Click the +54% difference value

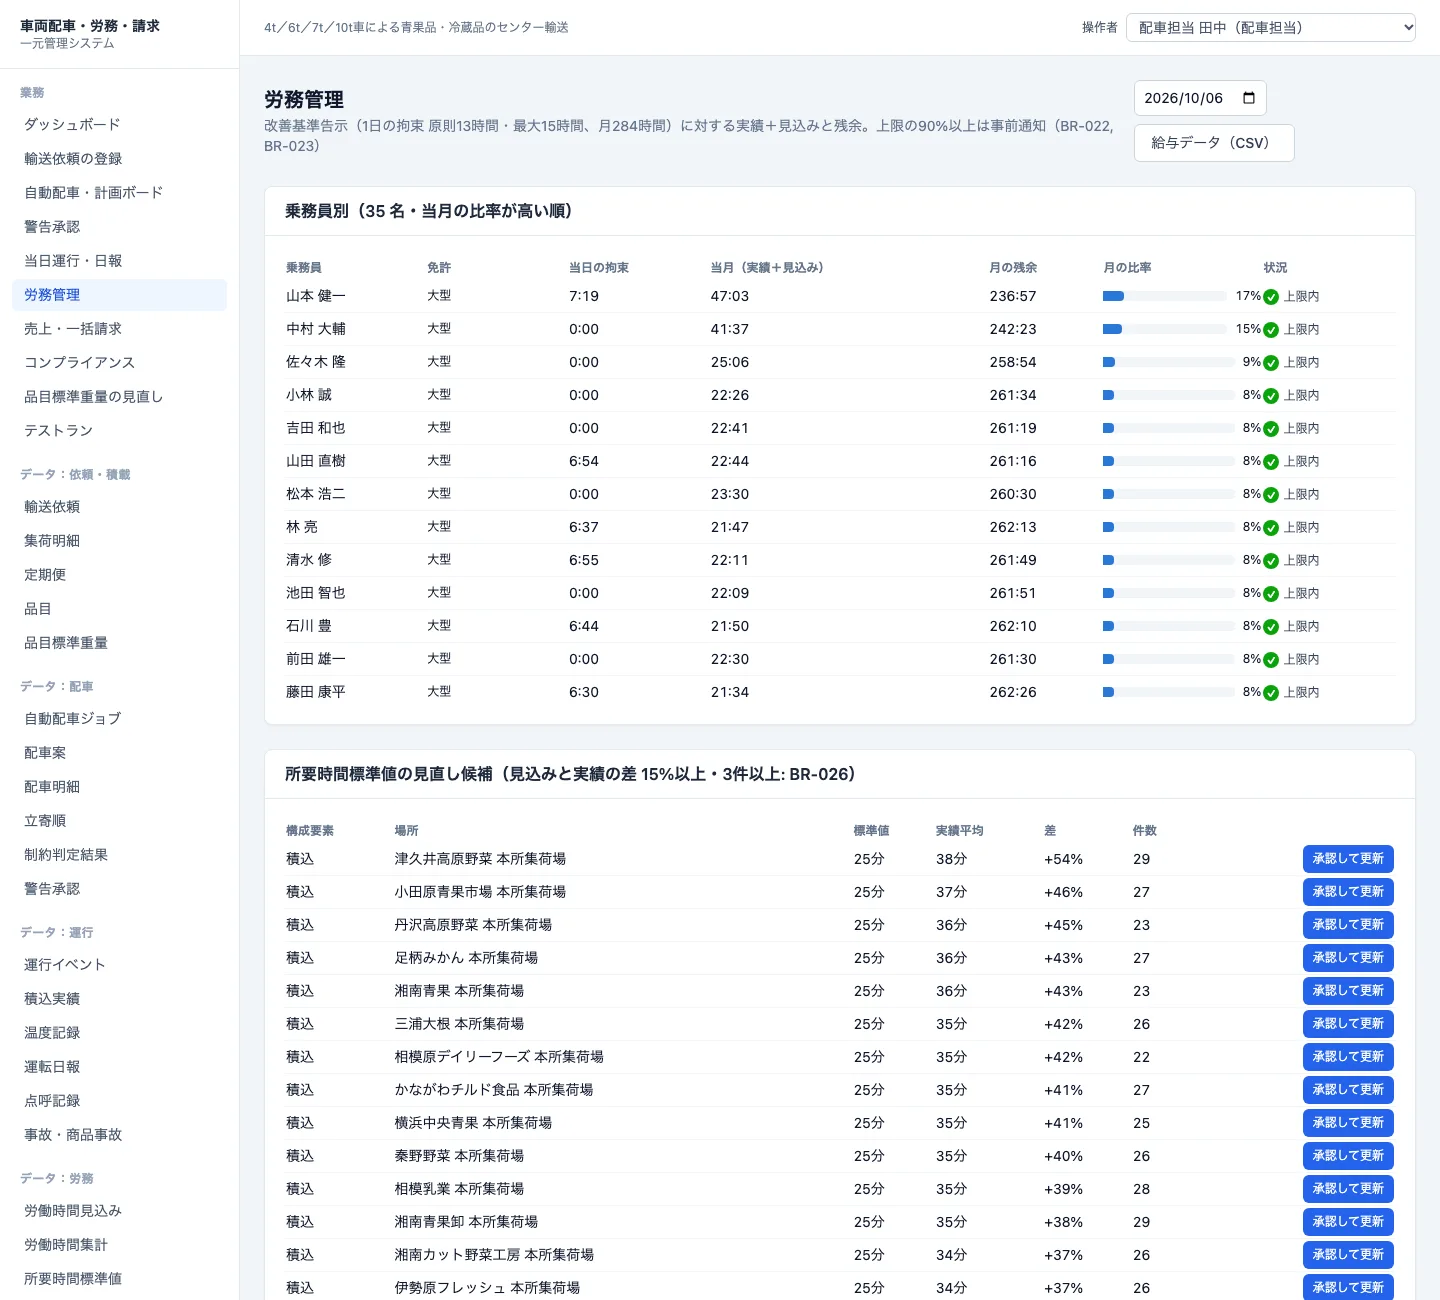click(x=1063, y=859)
